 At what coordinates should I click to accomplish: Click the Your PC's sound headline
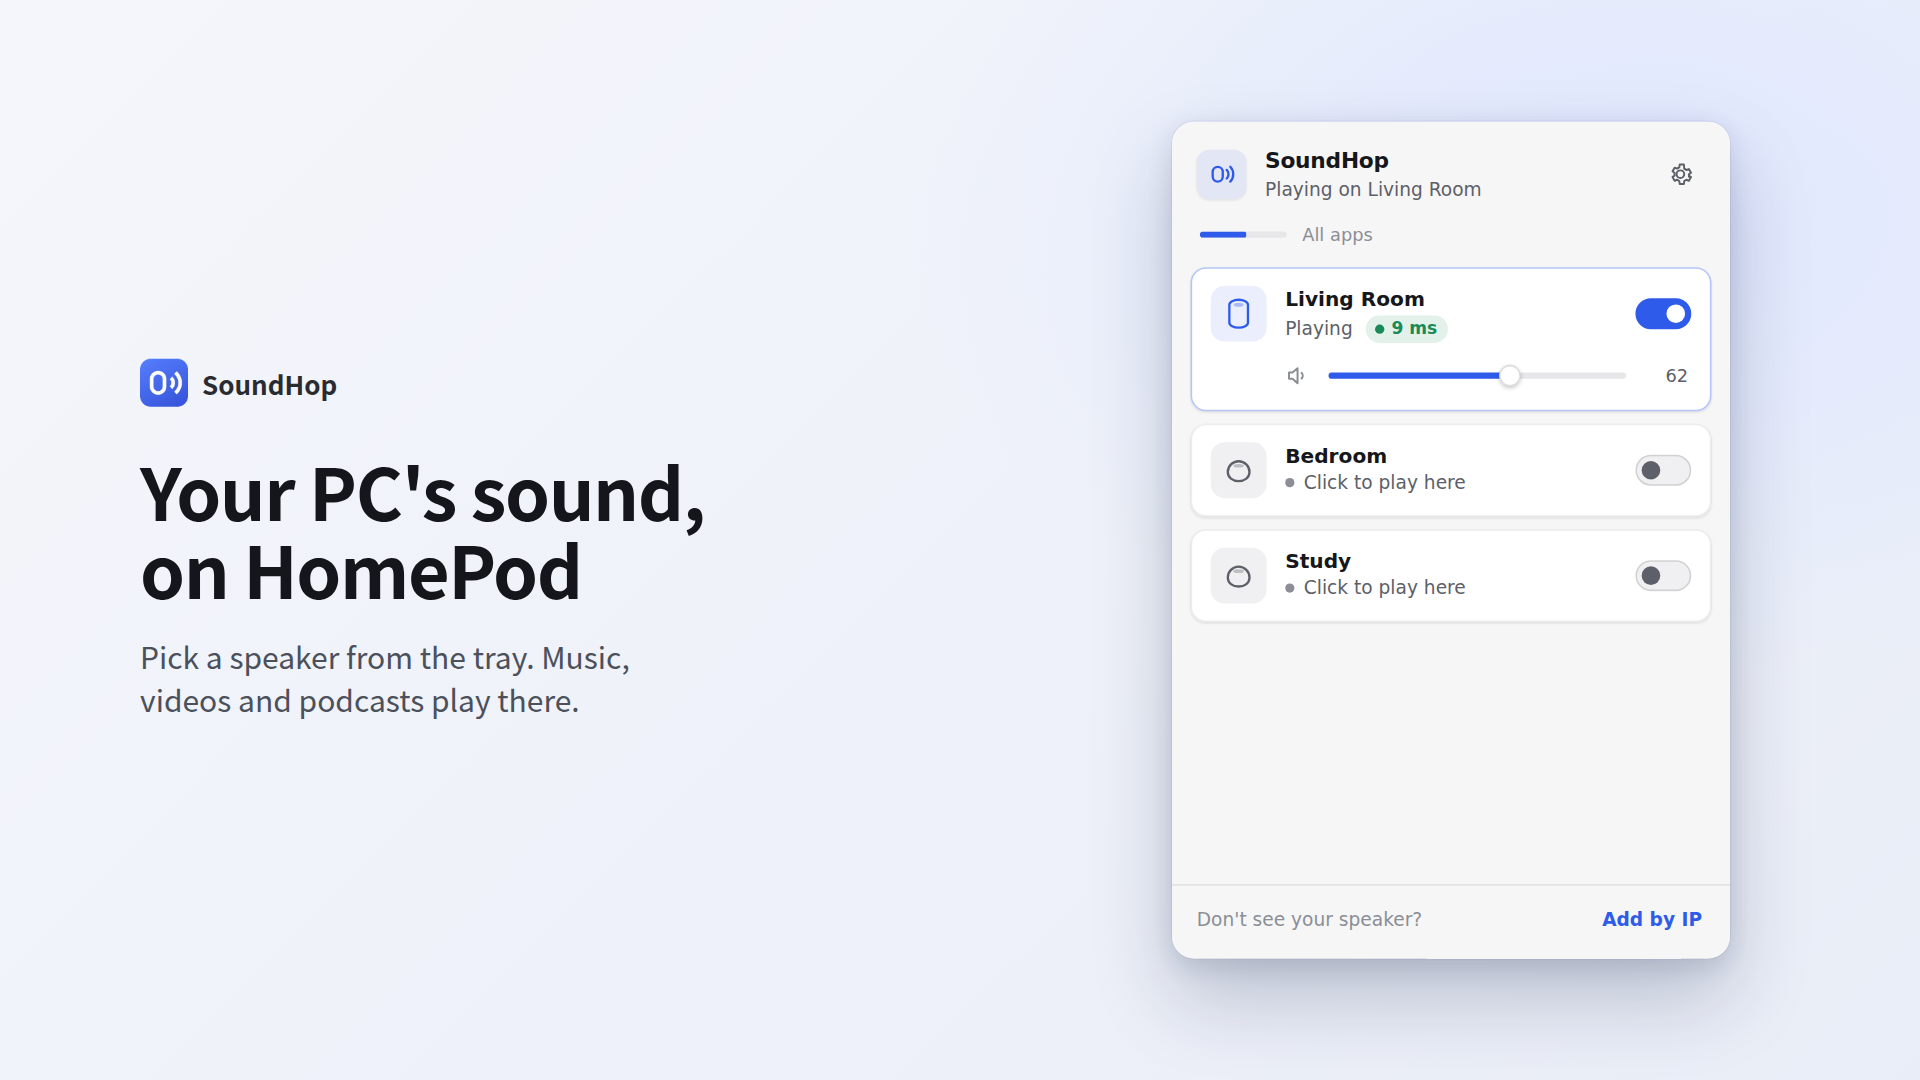point(422,534)
